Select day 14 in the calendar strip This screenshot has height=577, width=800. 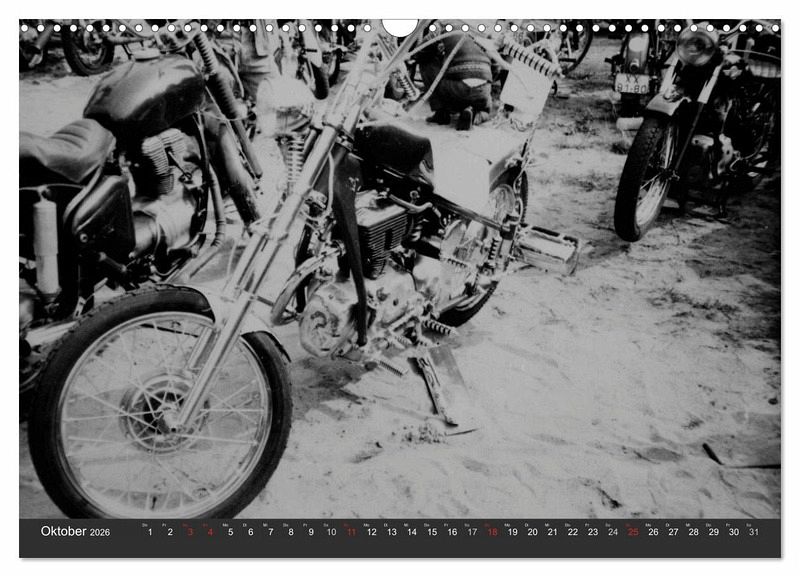click(x=412, y=532)
